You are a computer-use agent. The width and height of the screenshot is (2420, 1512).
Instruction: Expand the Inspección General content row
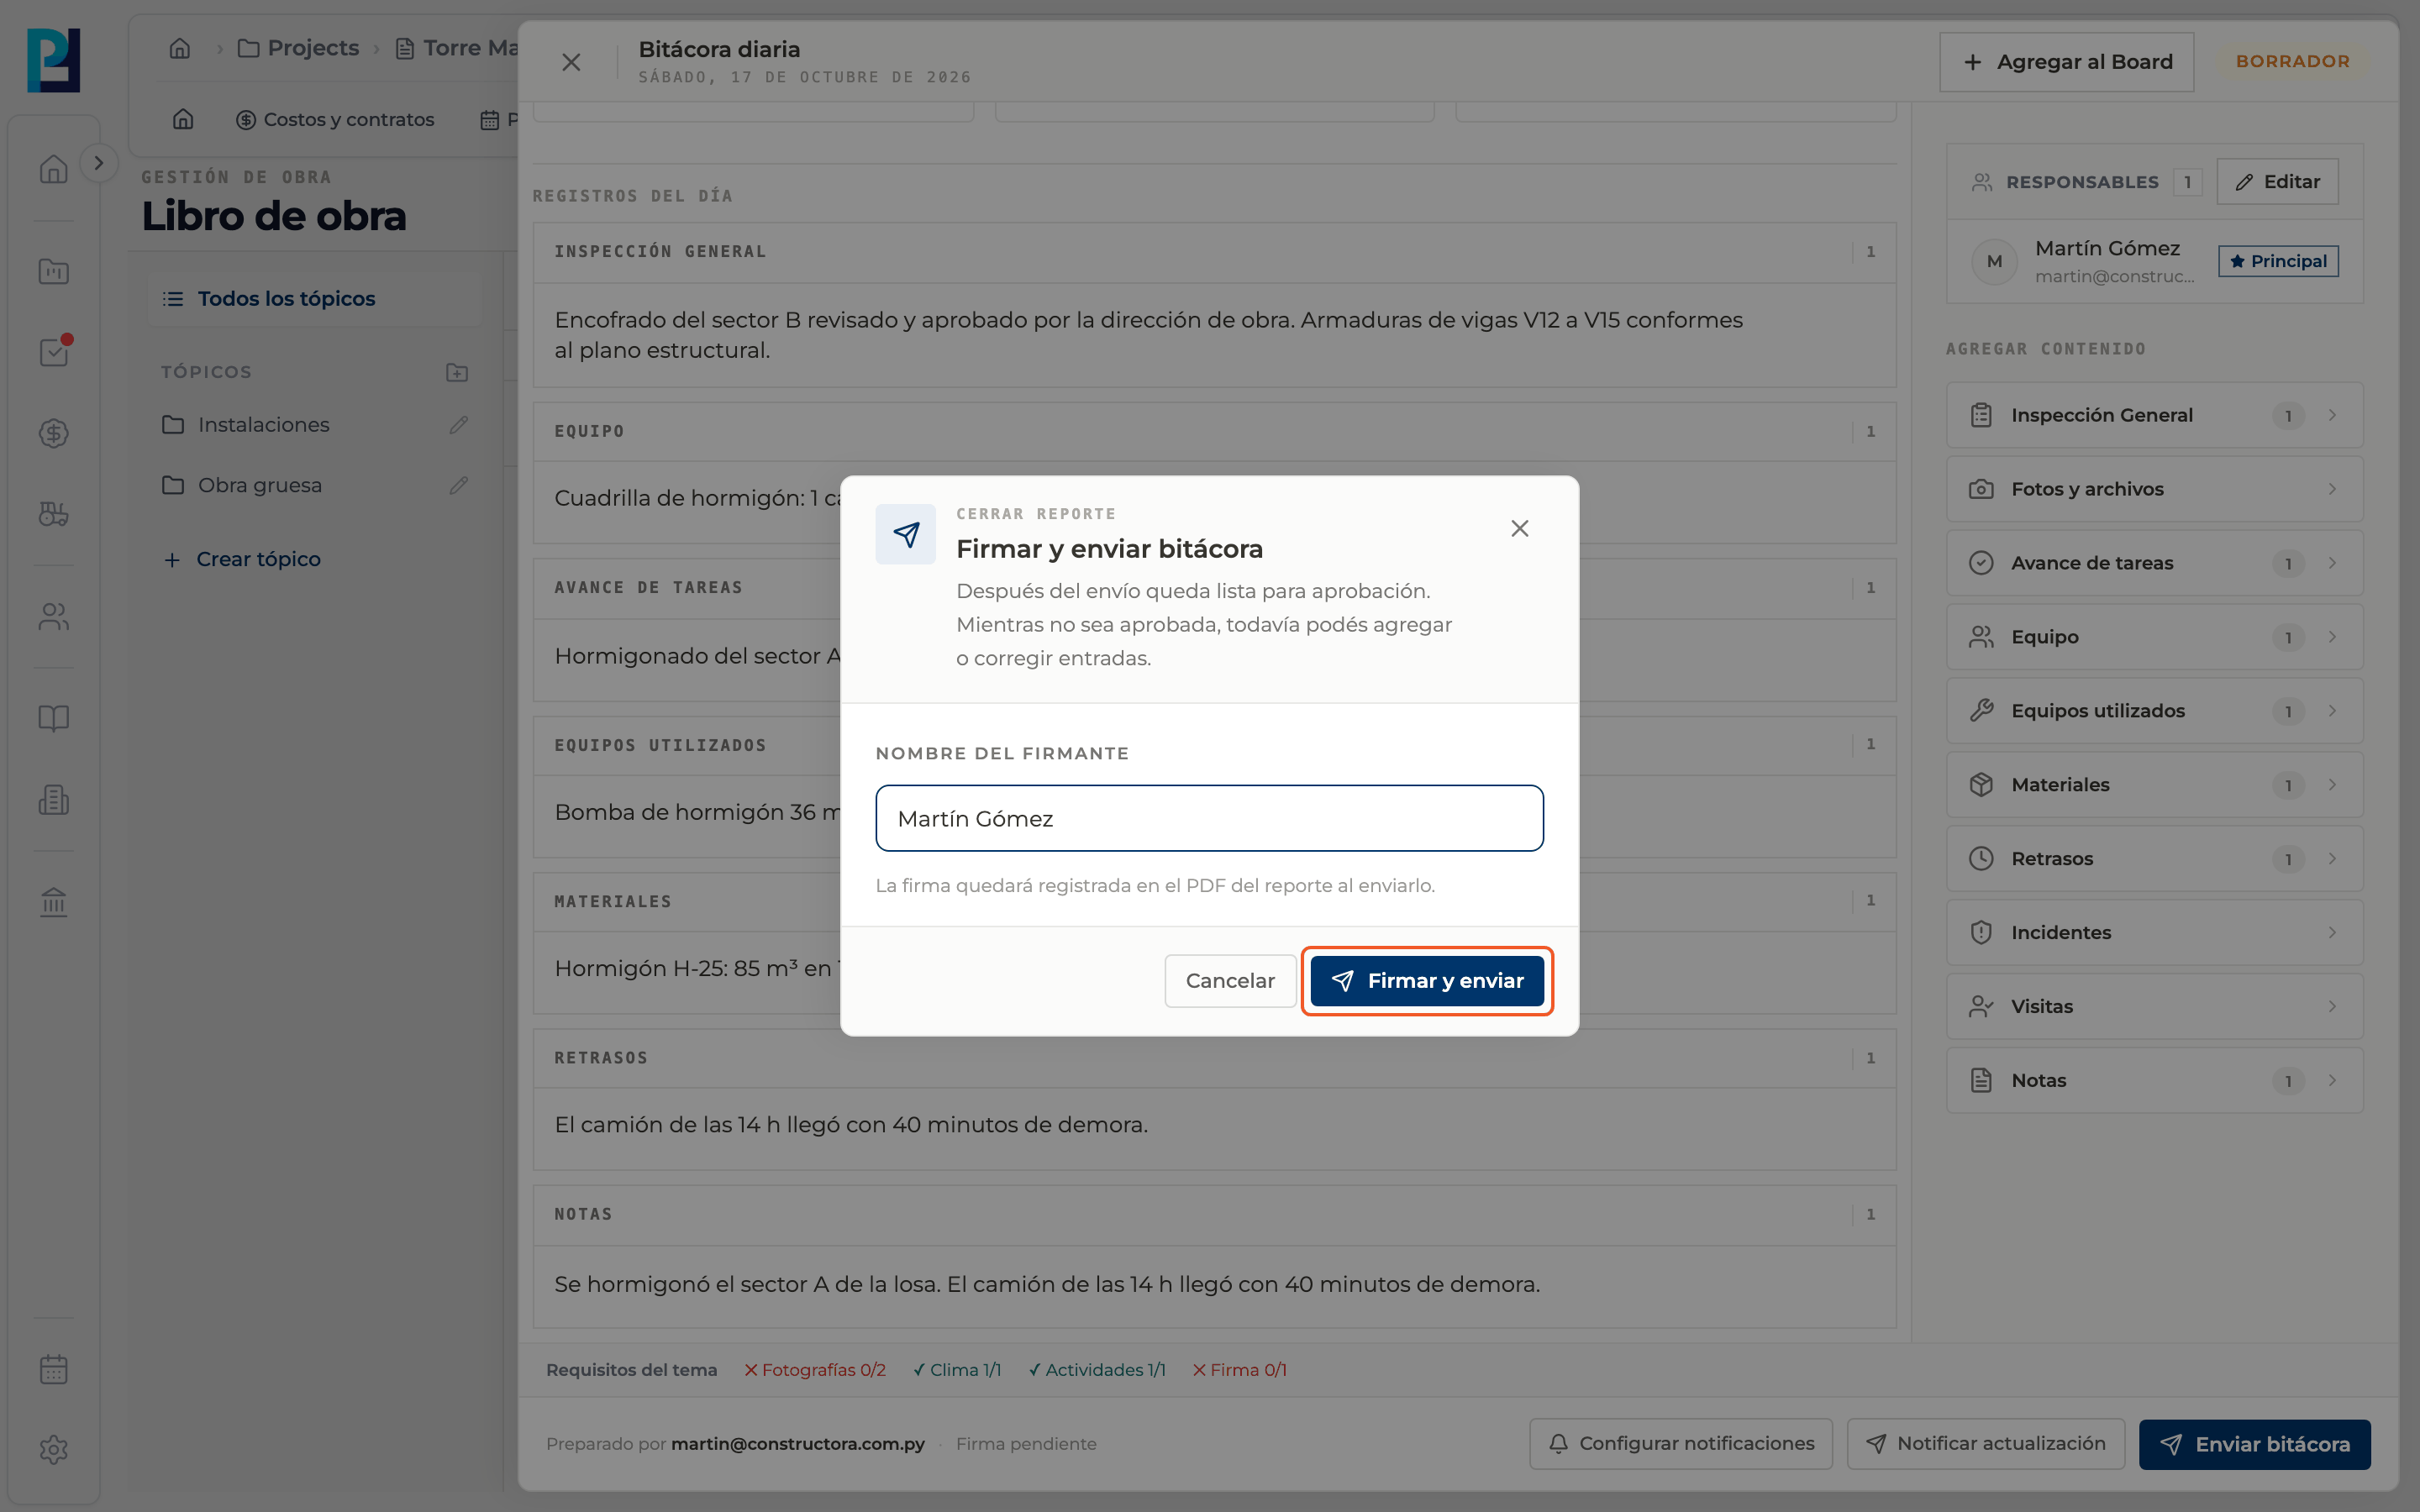2154,415
